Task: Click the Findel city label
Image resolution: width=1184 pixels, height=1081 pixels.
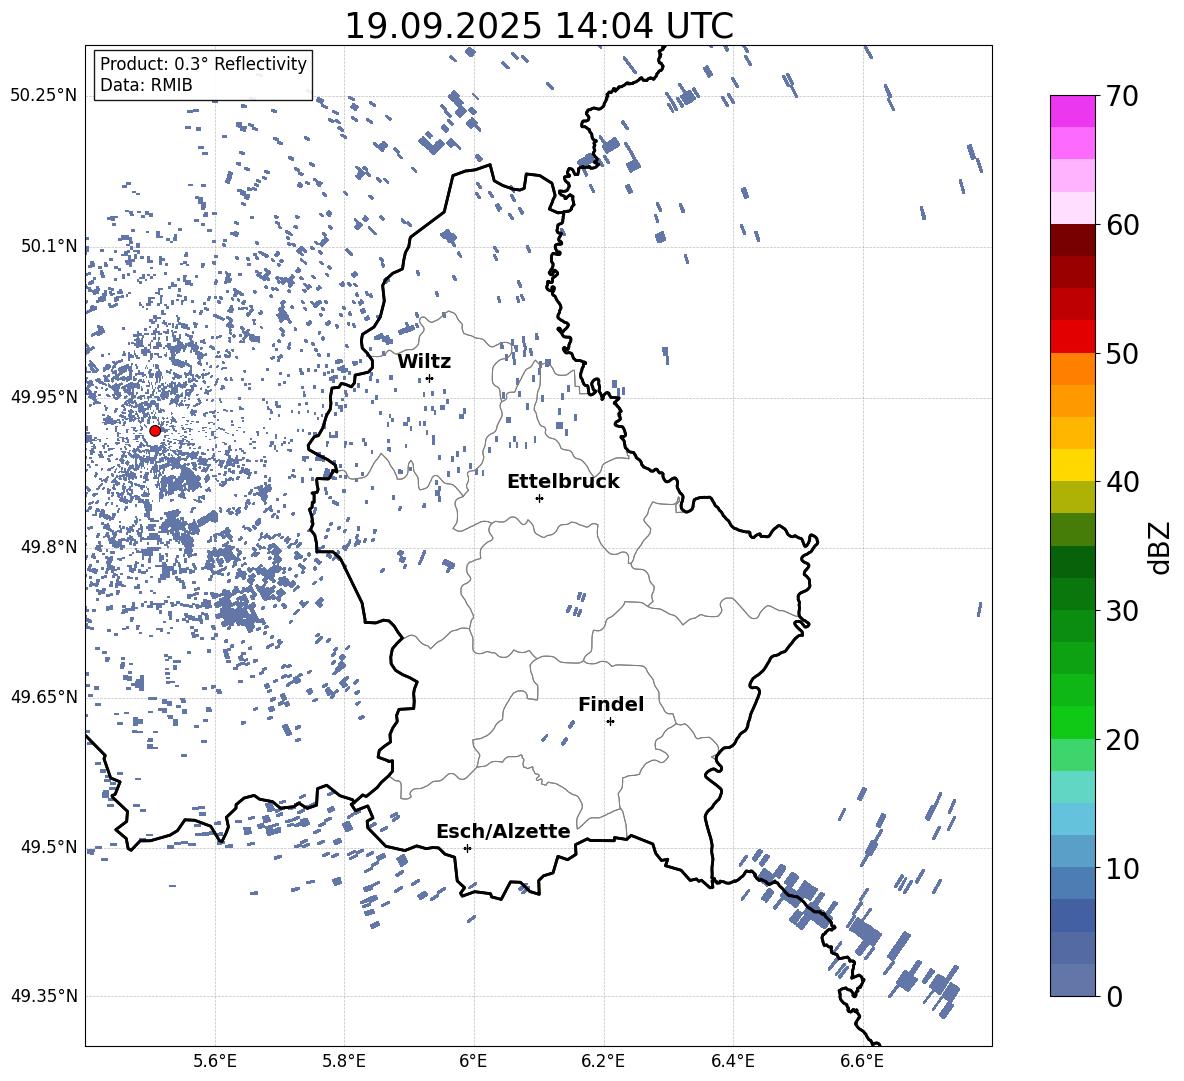Action: (x=611, y=704)
